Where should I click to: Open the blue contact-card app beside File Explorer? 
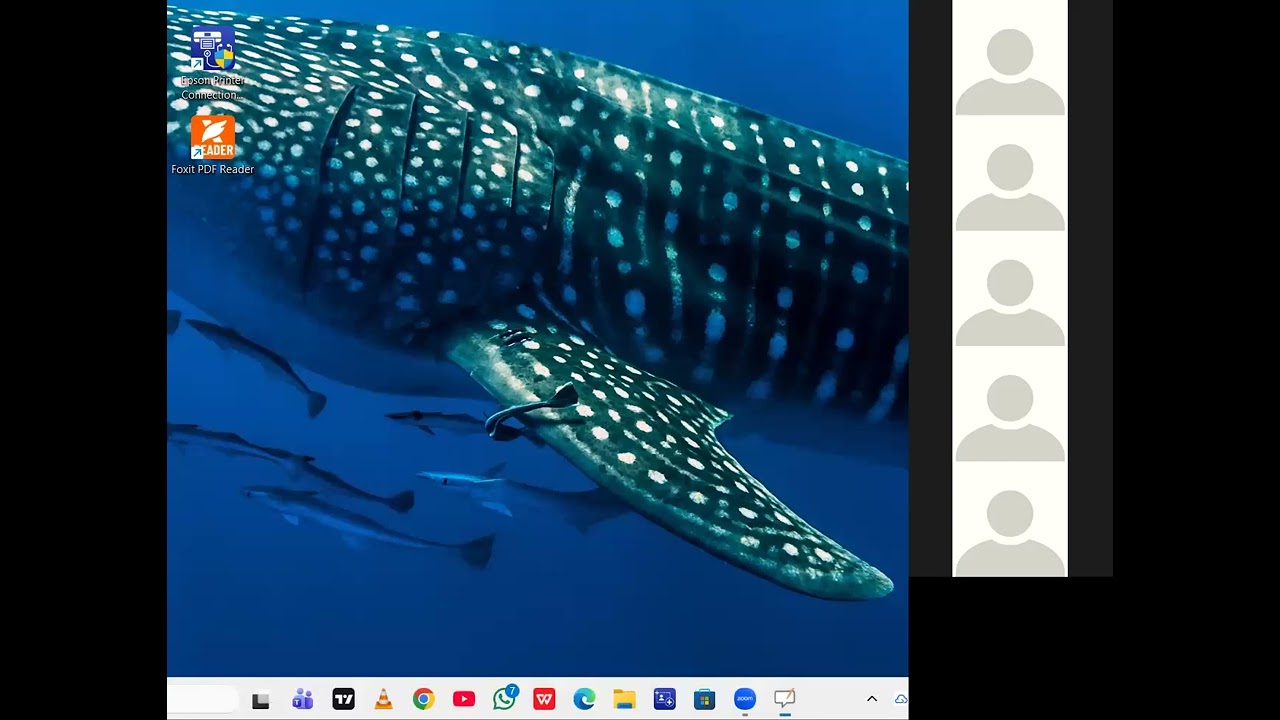point(665,700)
